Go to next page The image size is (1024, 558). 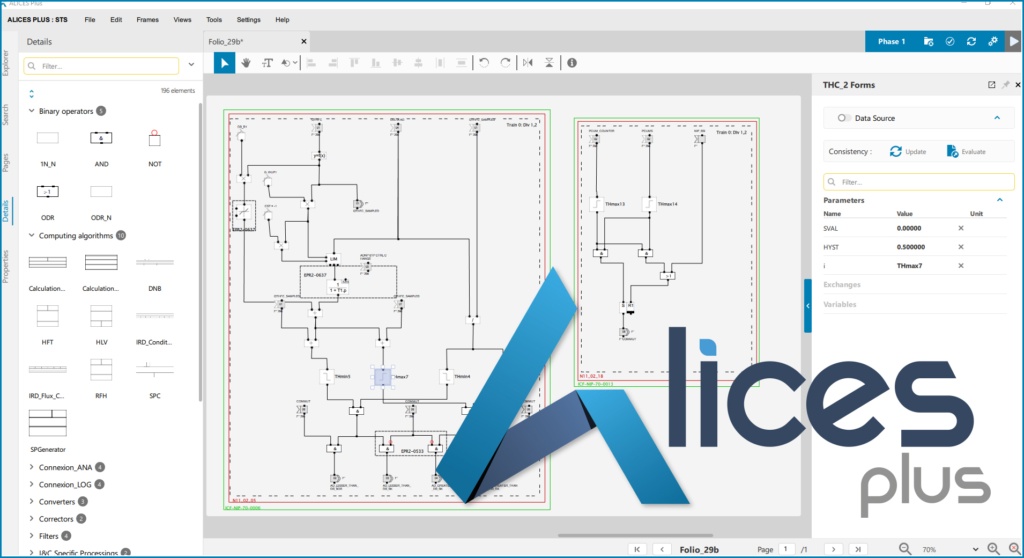coord(833,550)
